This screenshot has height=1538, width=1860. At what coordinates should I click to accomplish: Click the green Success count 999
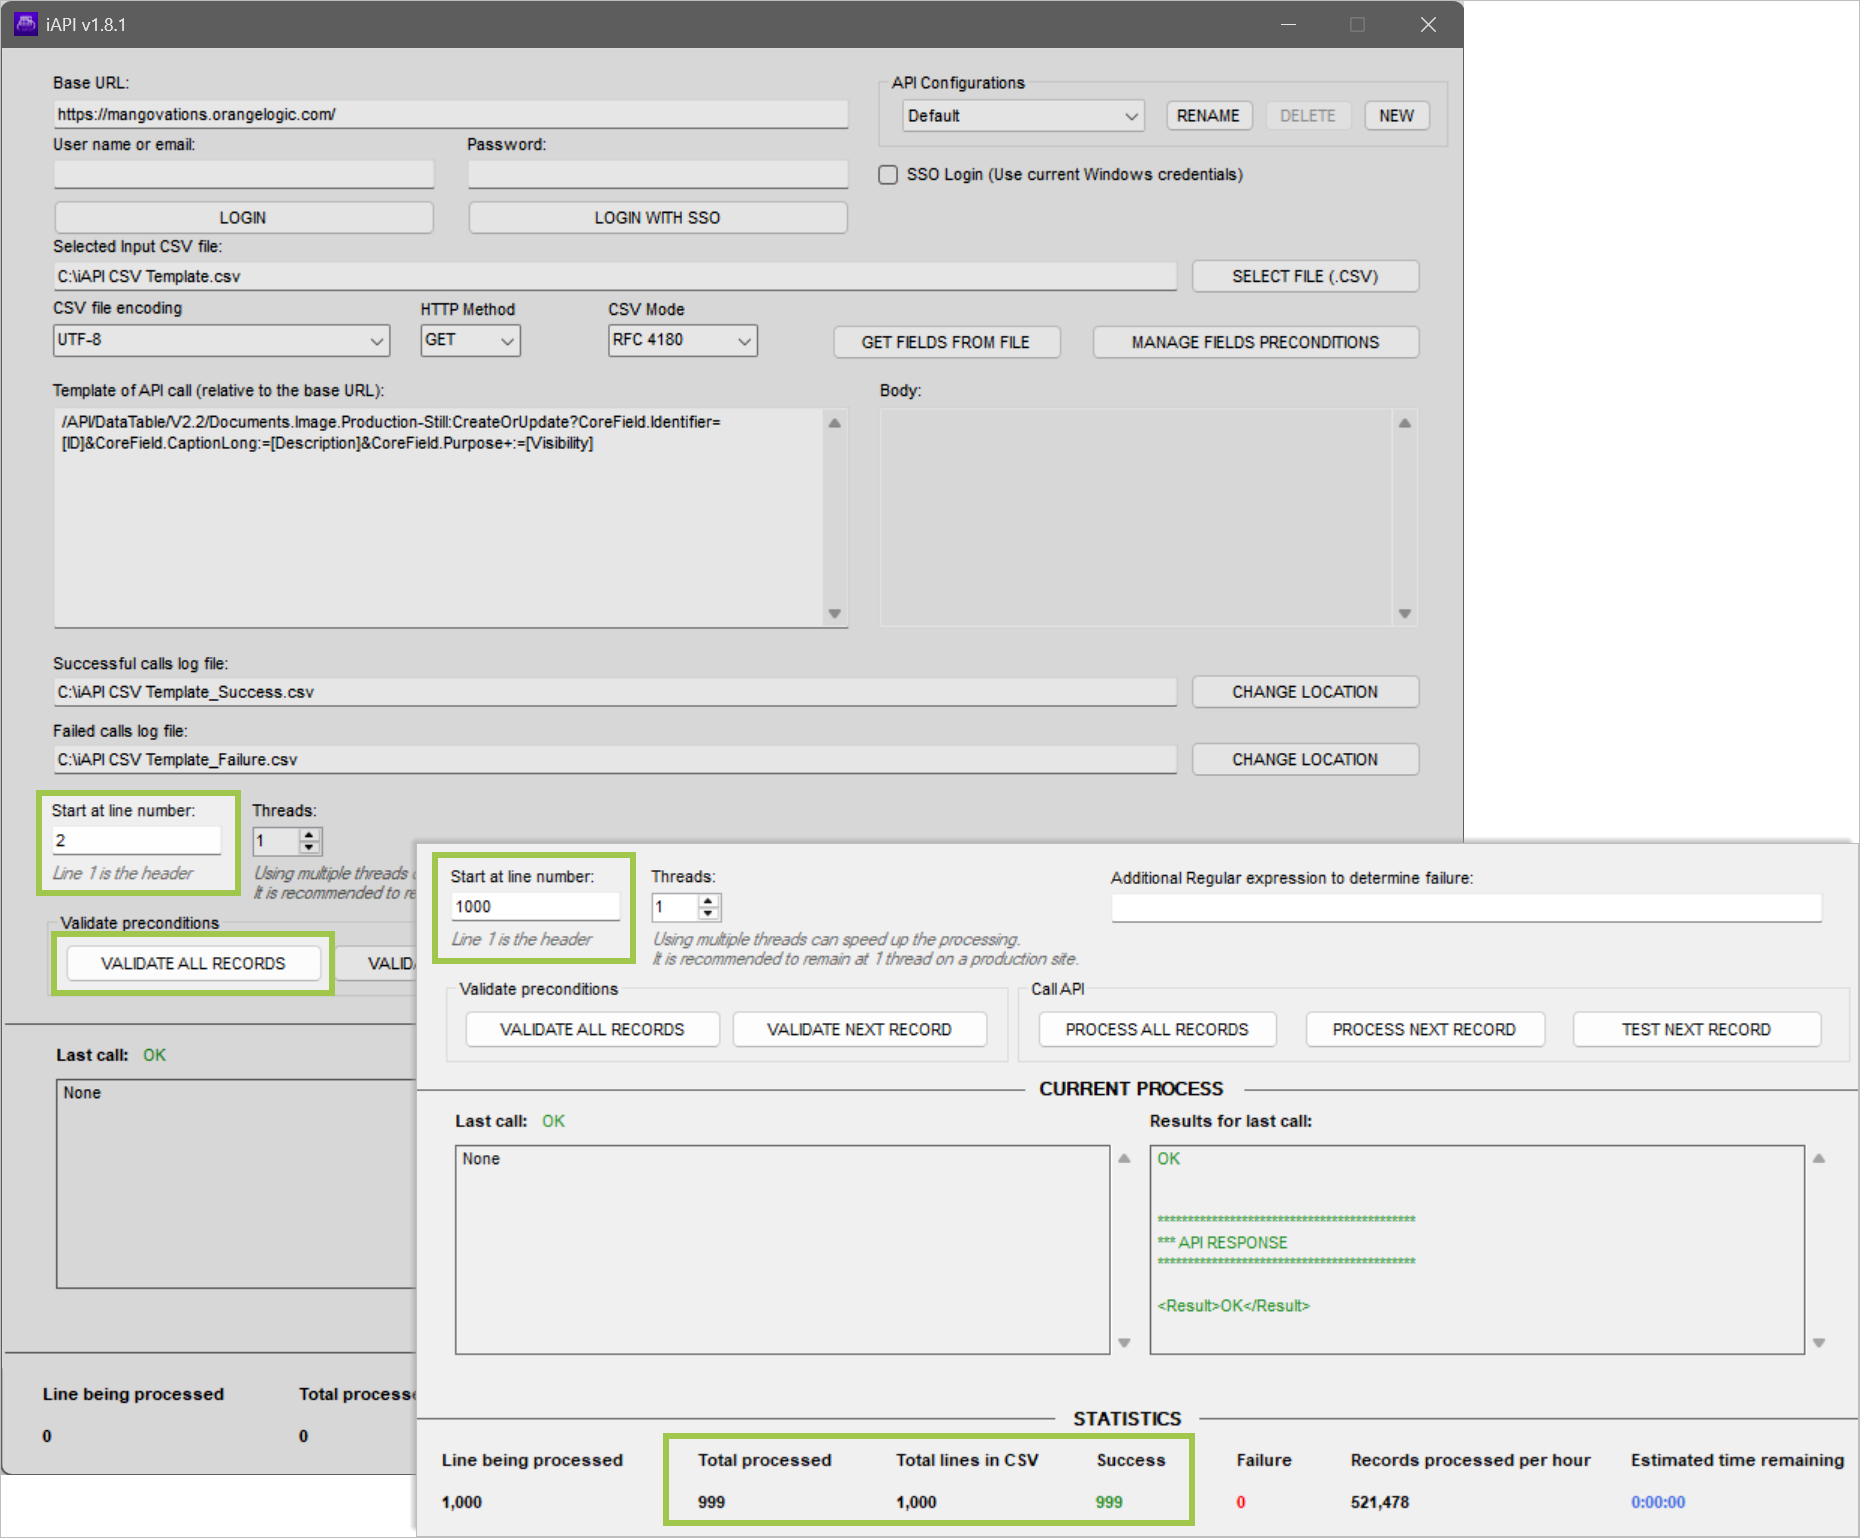click(x=1109, y=1502)
